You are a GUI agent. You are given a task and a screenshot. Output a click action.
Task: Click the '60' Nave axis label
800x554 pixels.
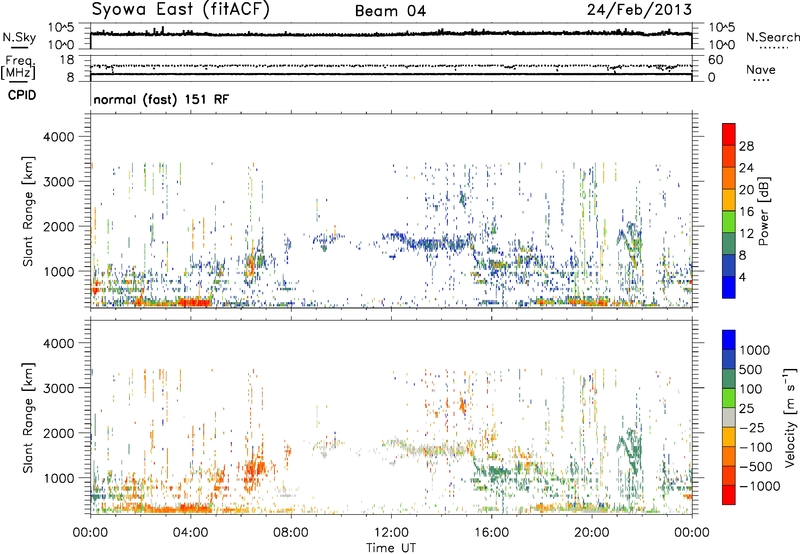click(x=716, y=60)
